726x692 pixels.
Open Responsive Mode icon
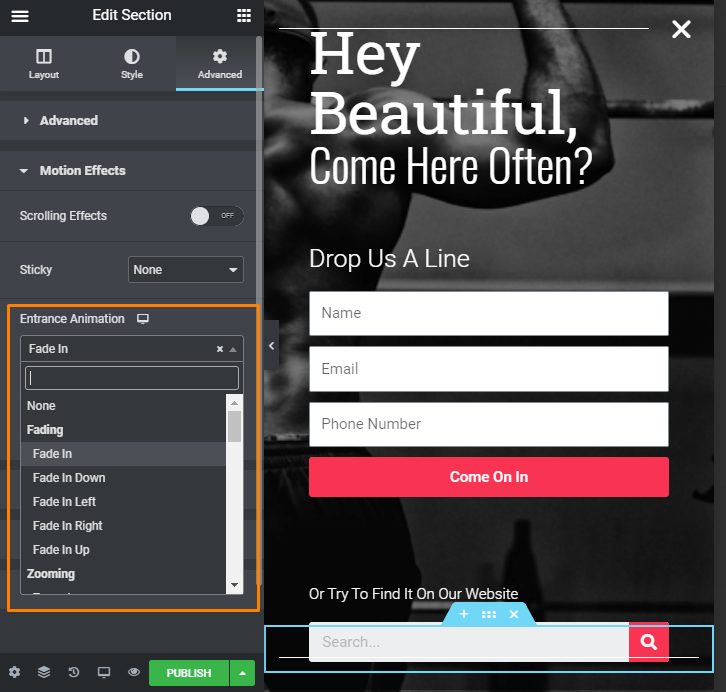(104, 672)
